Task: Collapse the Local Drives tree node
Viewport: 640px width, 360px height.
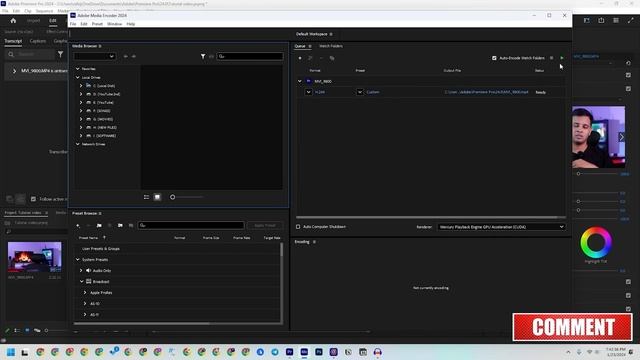Action: point(78,78)
